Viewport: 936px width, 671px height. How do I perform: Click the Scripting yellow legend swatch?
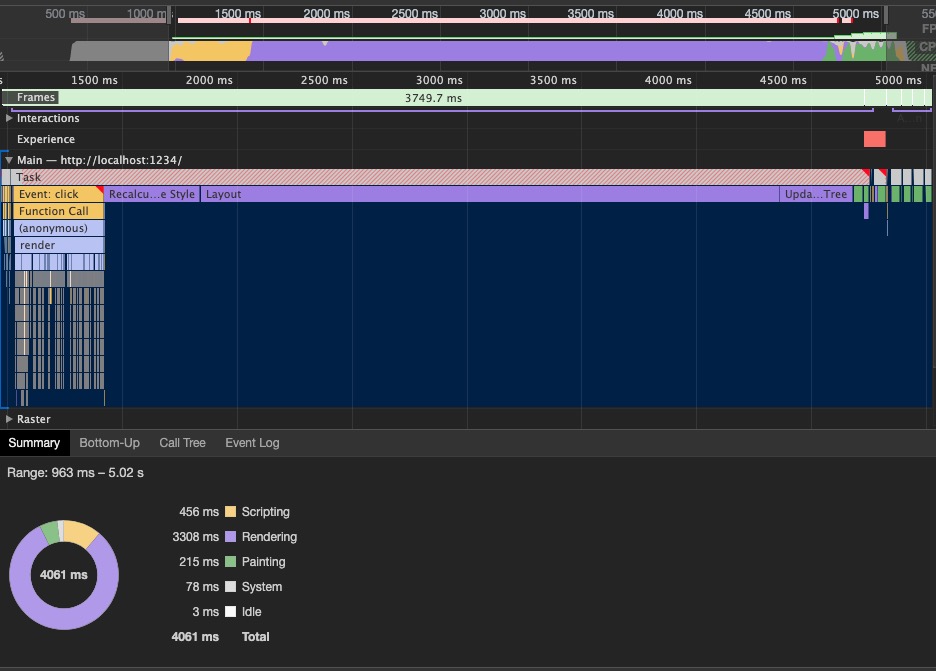230,512
